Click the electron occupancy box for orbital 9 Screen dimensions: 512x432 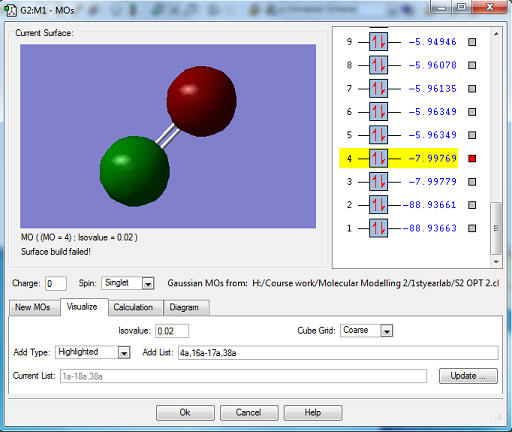pos(378,42)
